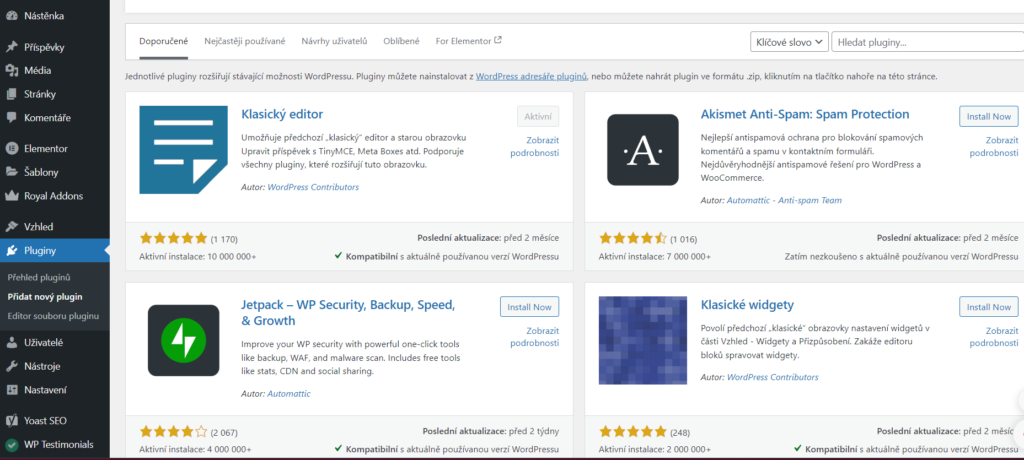Click the Elementor circle icon

point(11,148)
